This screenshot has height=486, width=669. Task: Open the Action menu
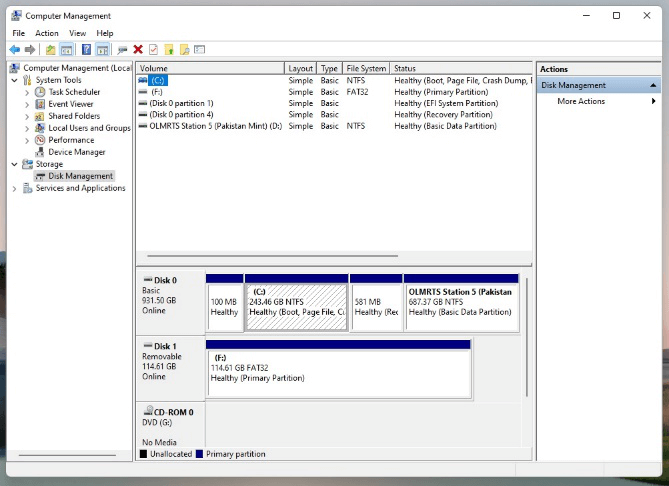pyautogui.click(x=47, y=33)
